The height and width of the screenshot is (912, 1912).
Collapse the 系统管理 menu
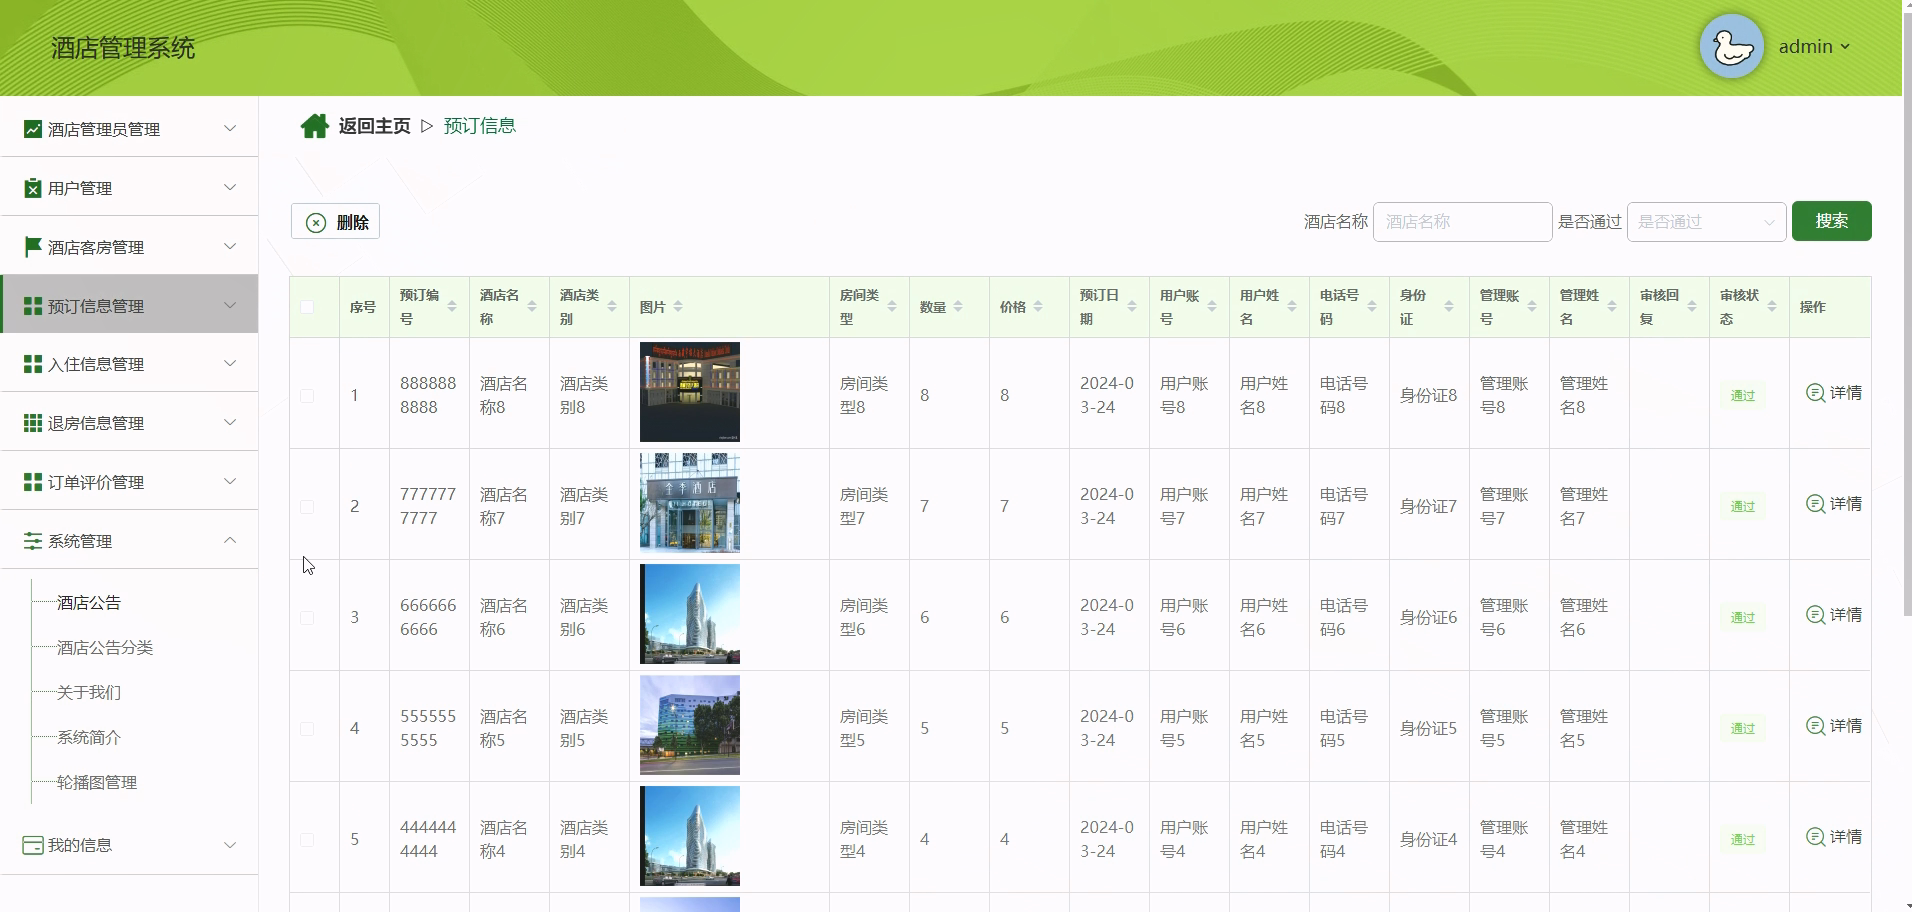click(129, 541)
